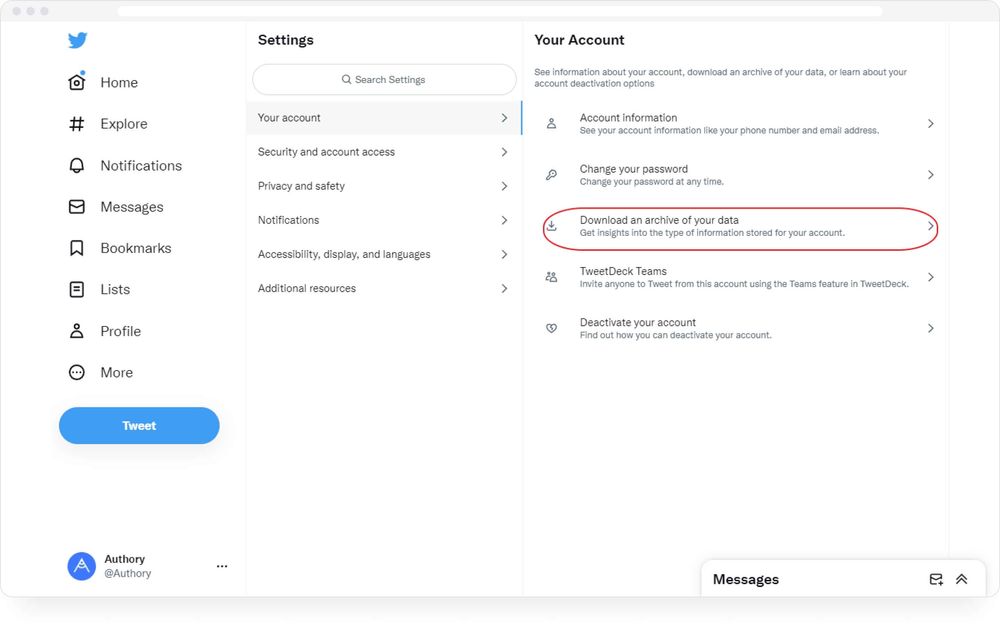This screenshot has height=632, width=1000.
Task: Click the Search Settings field
Action: pyautogui.click(x=383, y=78)
